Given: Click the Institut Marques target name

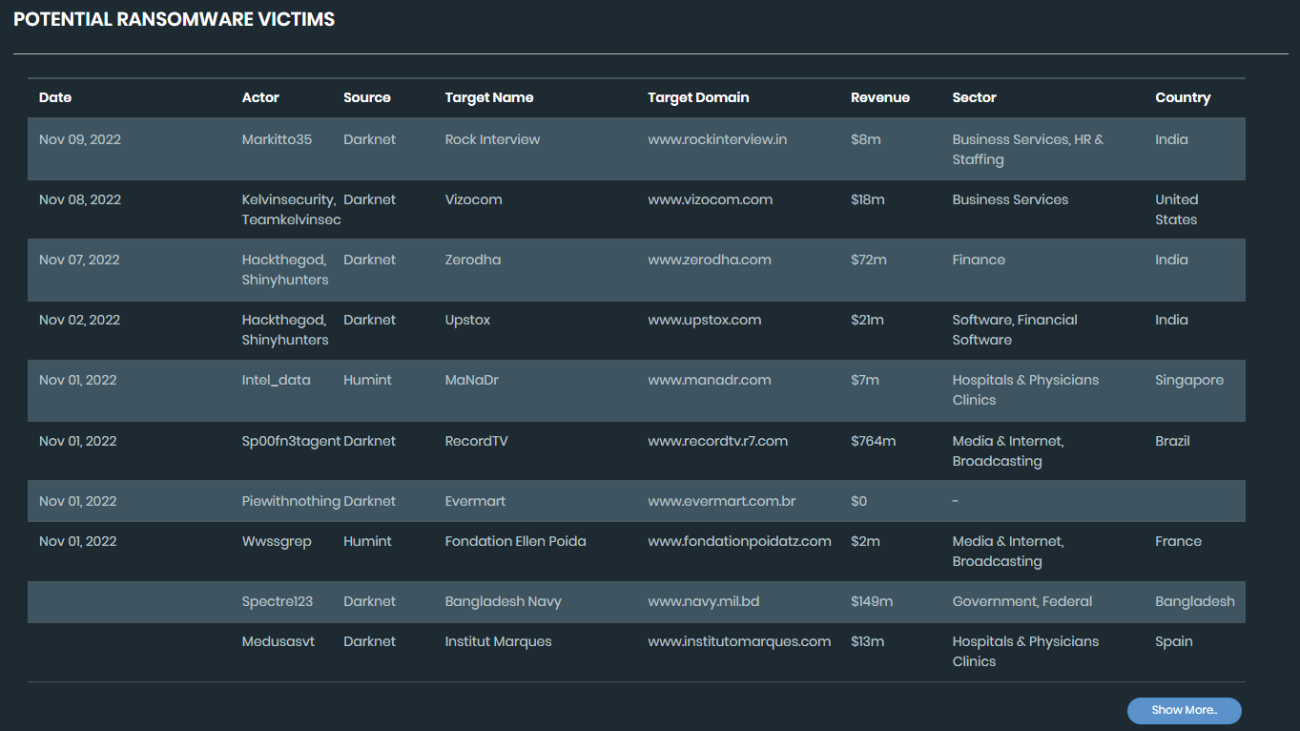Looking at the screenshot, I should [498, 642].
